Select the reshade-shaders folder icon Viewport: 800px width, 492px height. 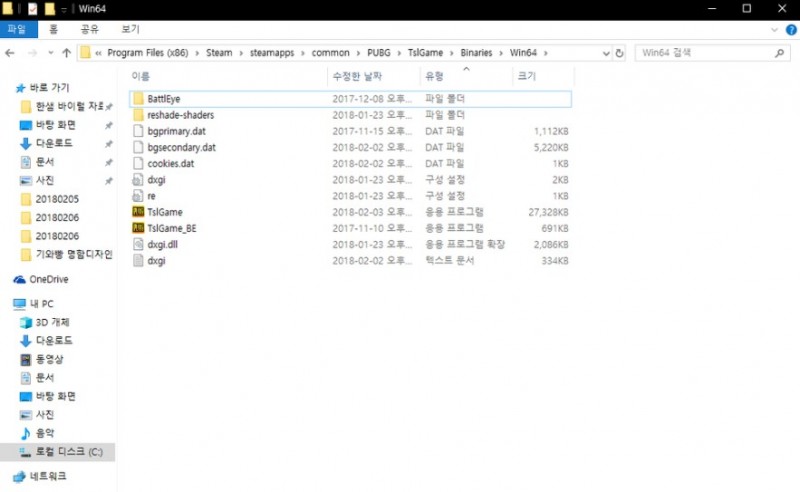click(x=138, y=115)
